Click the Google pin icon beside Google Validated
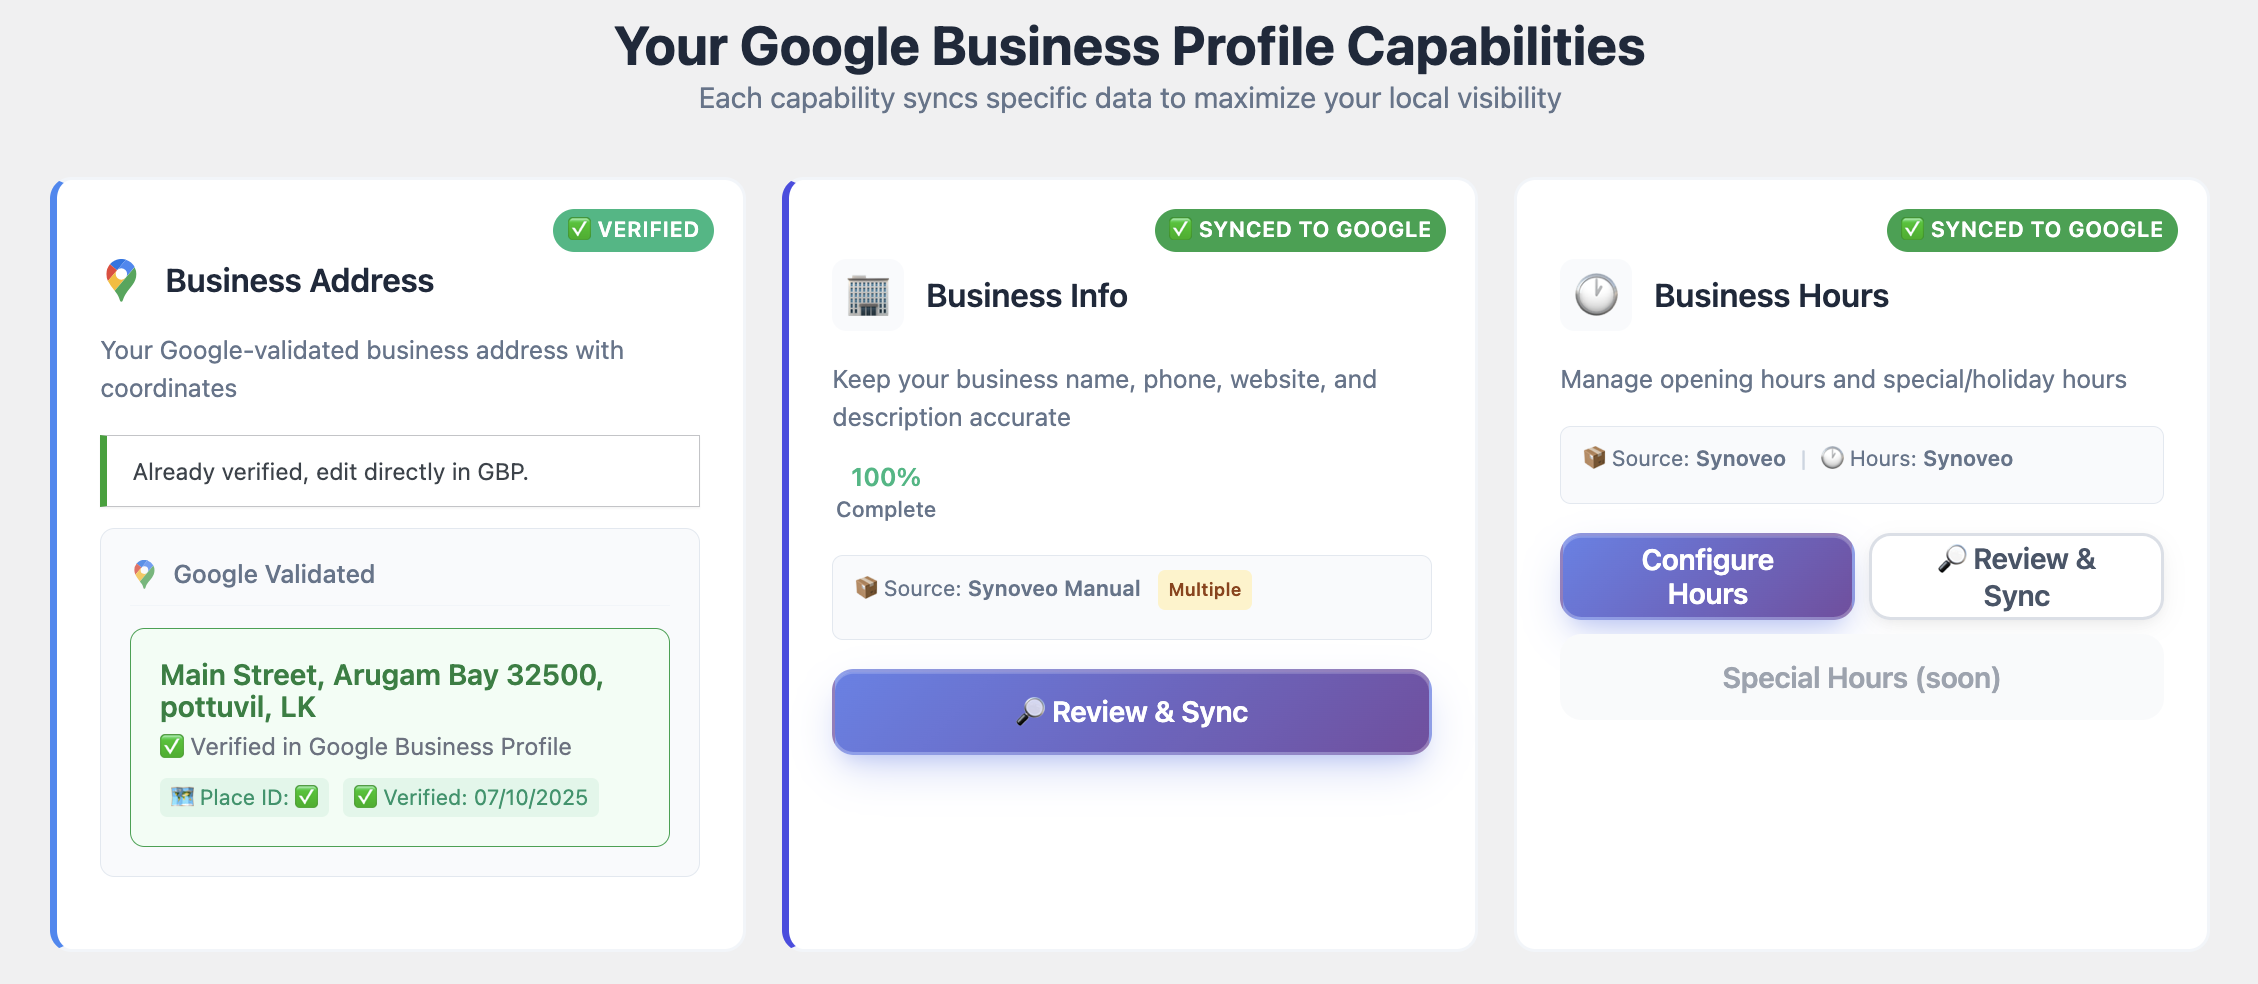The width and height of the screenshot is (2258, 984). pos(144,573)
